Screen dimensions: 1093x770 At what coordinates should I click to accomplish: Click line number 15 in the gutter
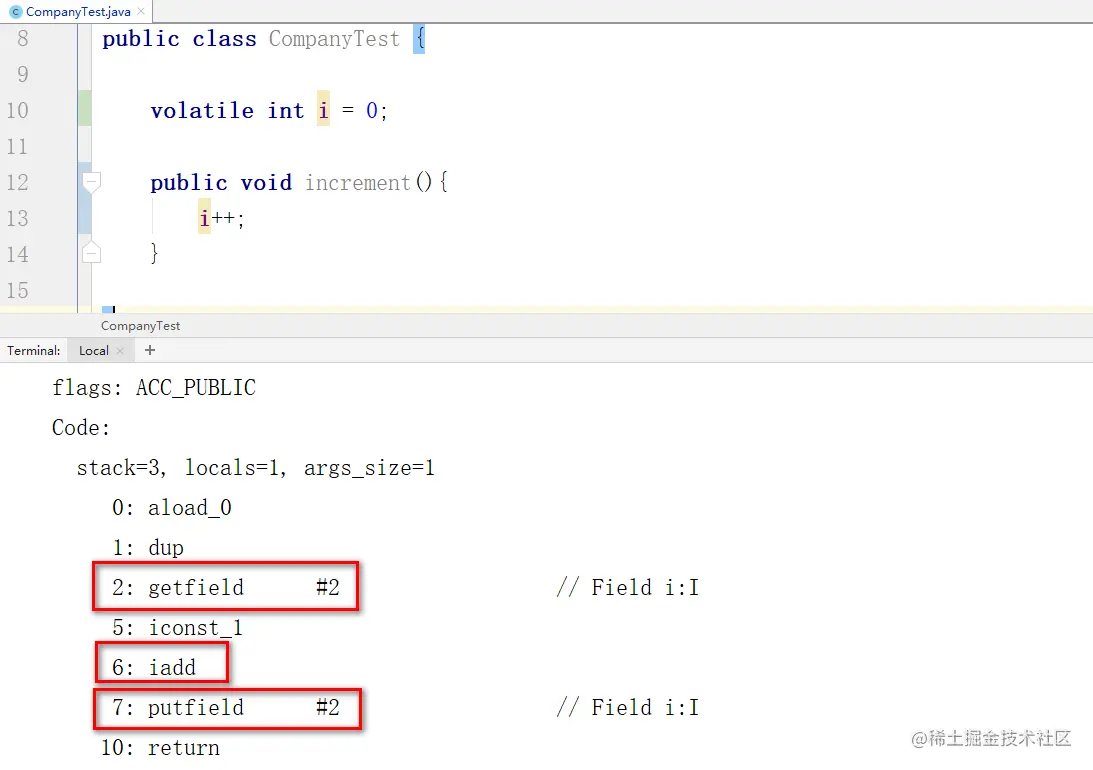click(17, 290)
